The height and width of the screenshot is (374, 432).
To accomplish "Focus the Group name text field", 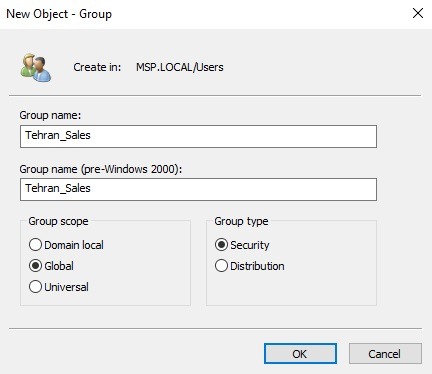I will pos(198,136).
